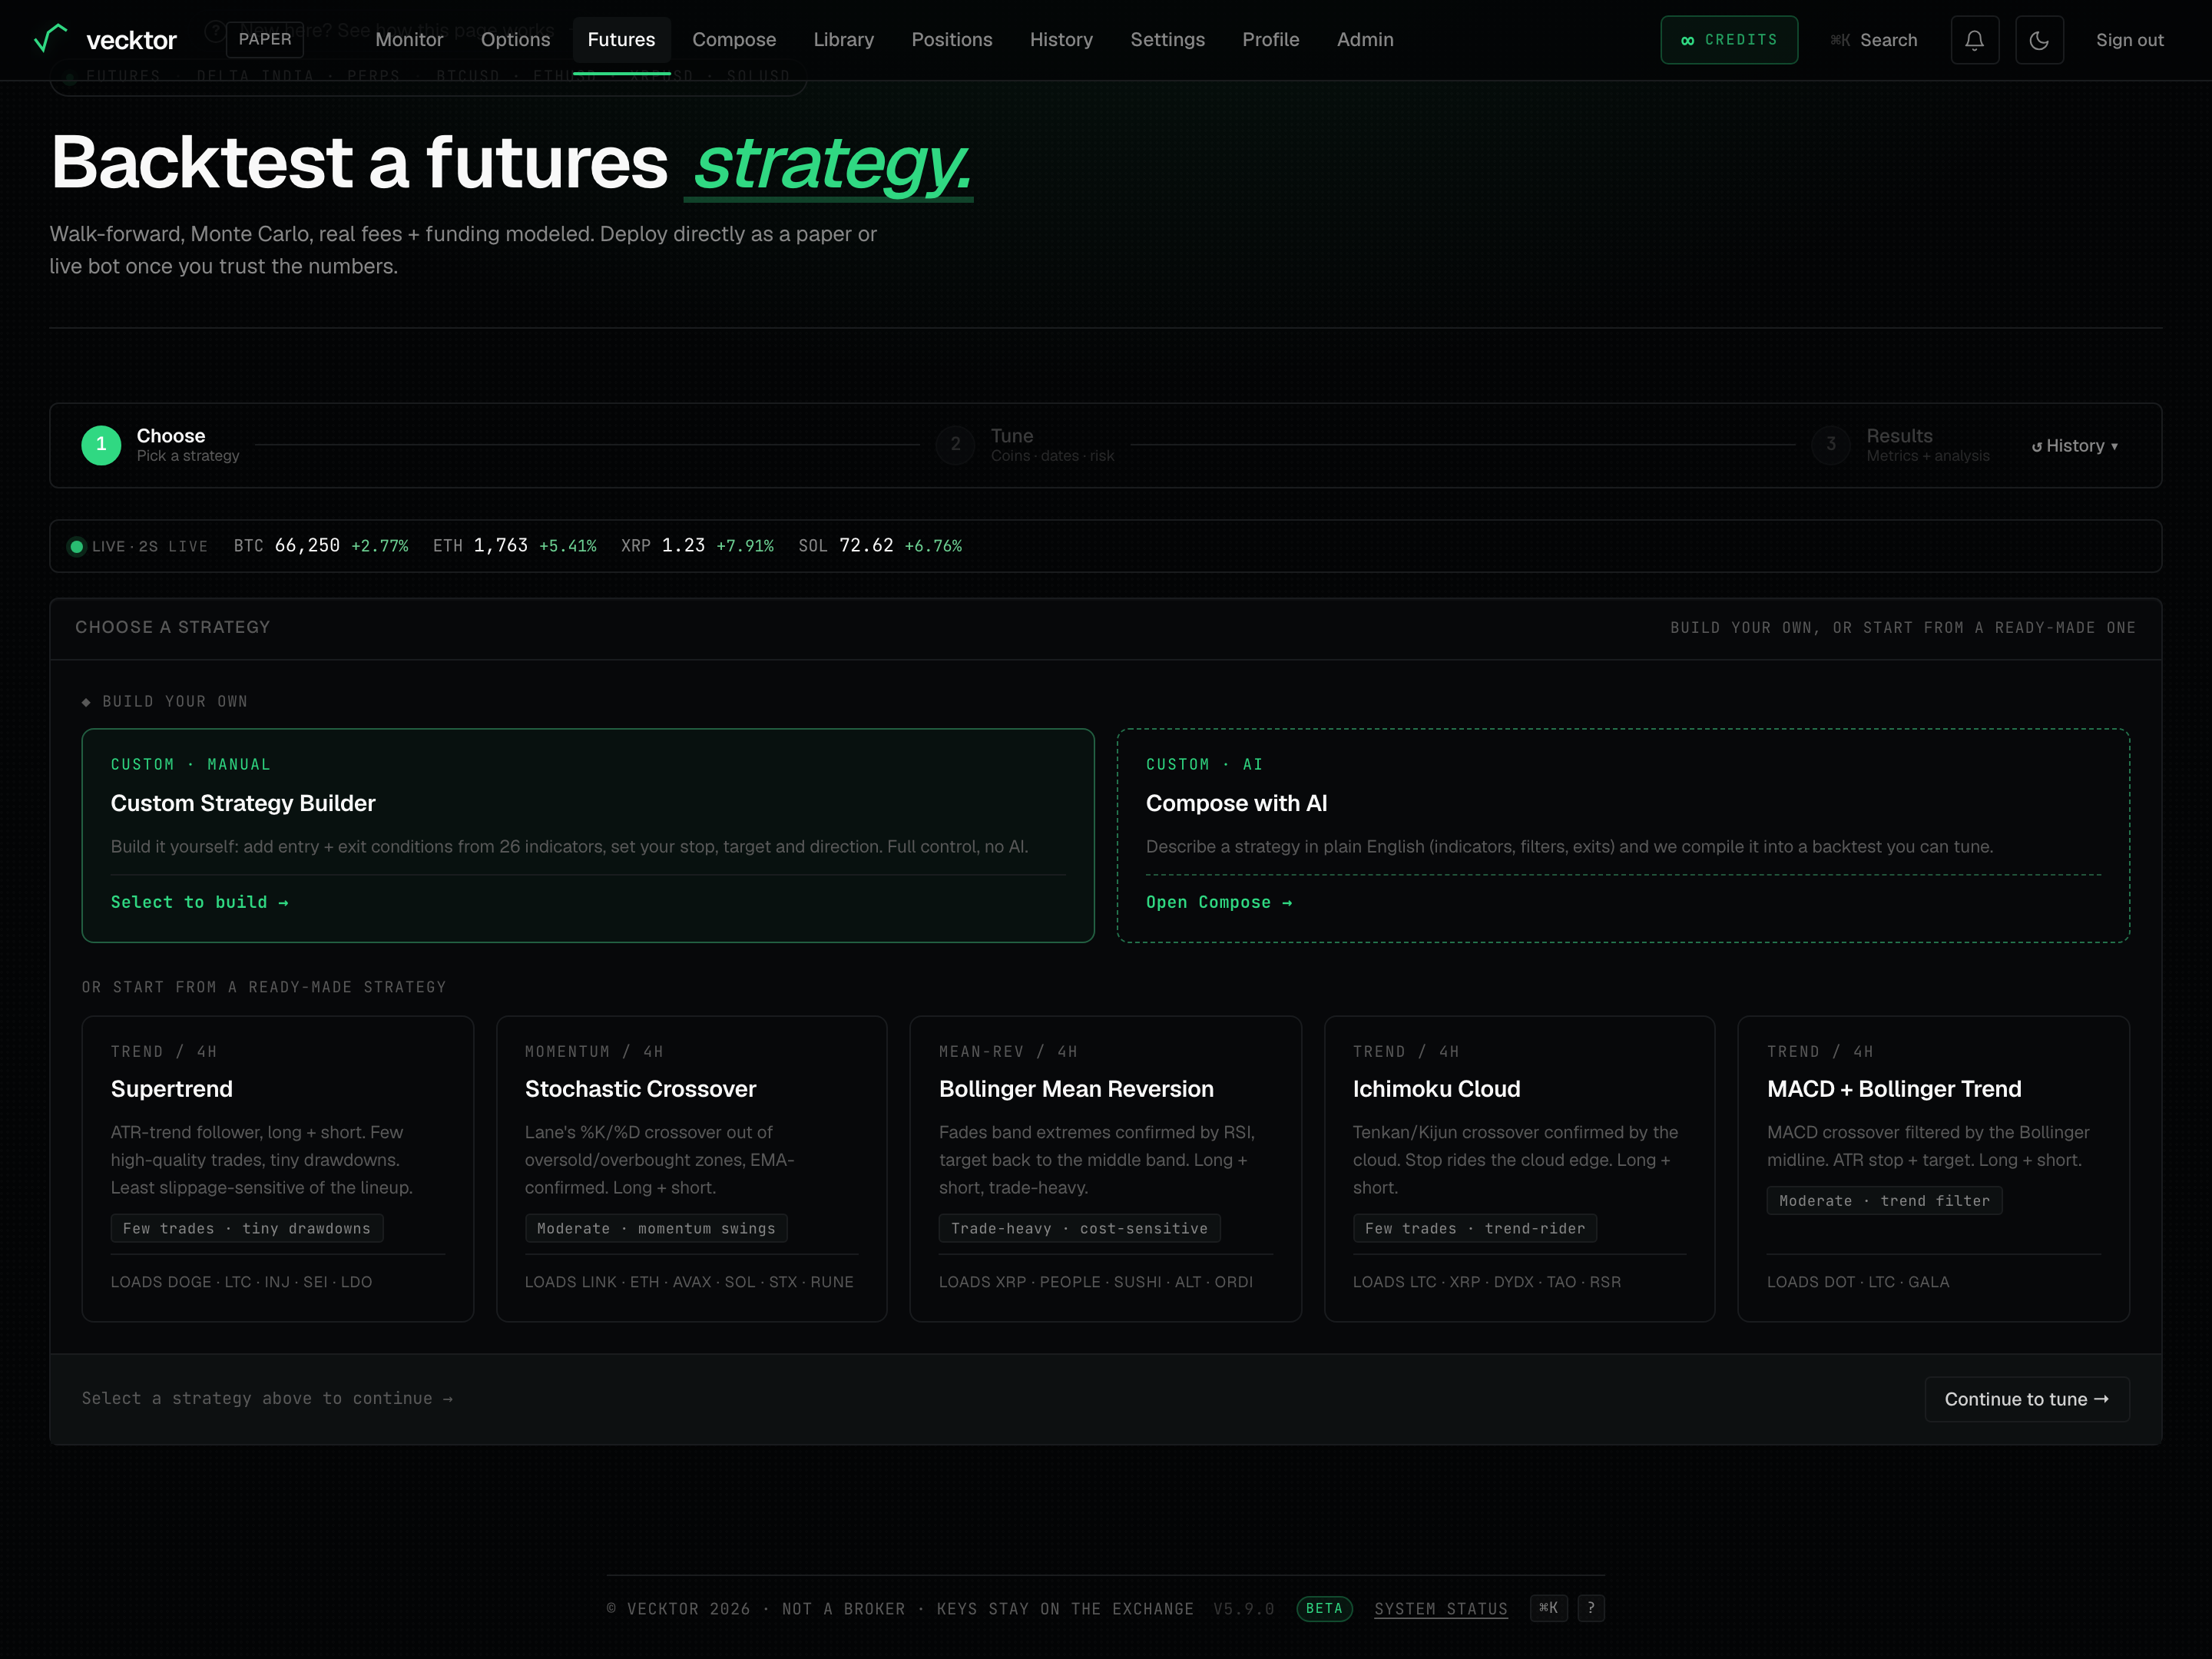The width and height of the screenshot is (2212, 1659).
Task: Select the Custom Strategy Builder card
Action: point(588,835)
